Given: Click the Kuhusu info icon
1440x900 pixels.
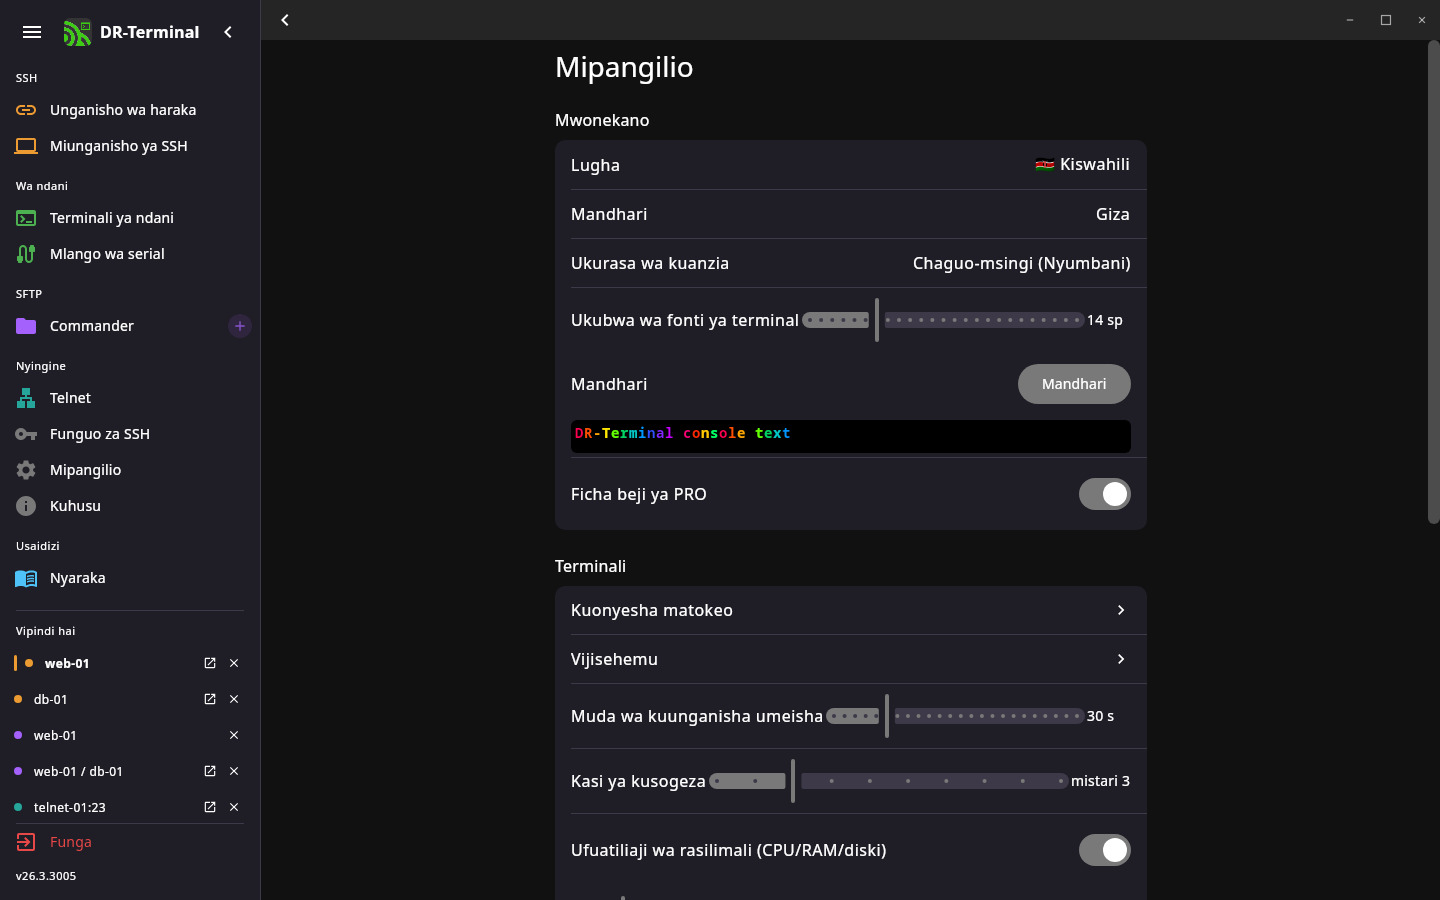Looking at the screenshot, I should (x=26, y=506).
